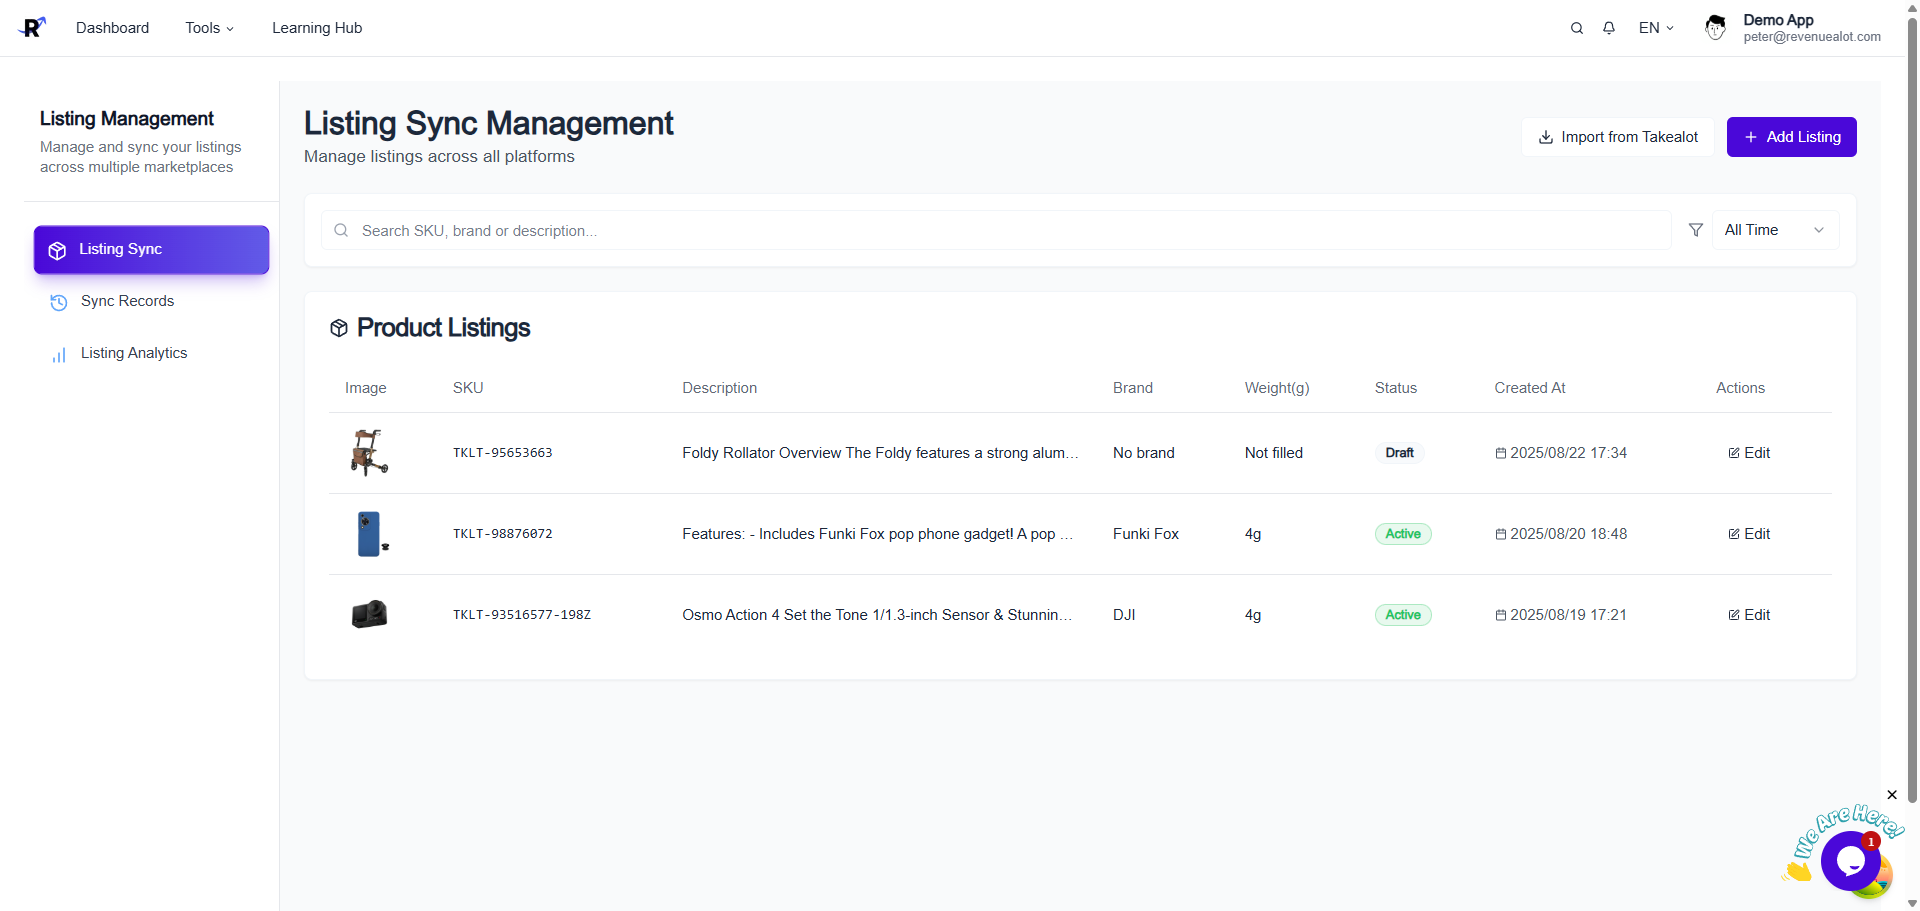Click the Foldy Rollator Overview description
The image size is (1920, 911).
click(x=880, y=453)
